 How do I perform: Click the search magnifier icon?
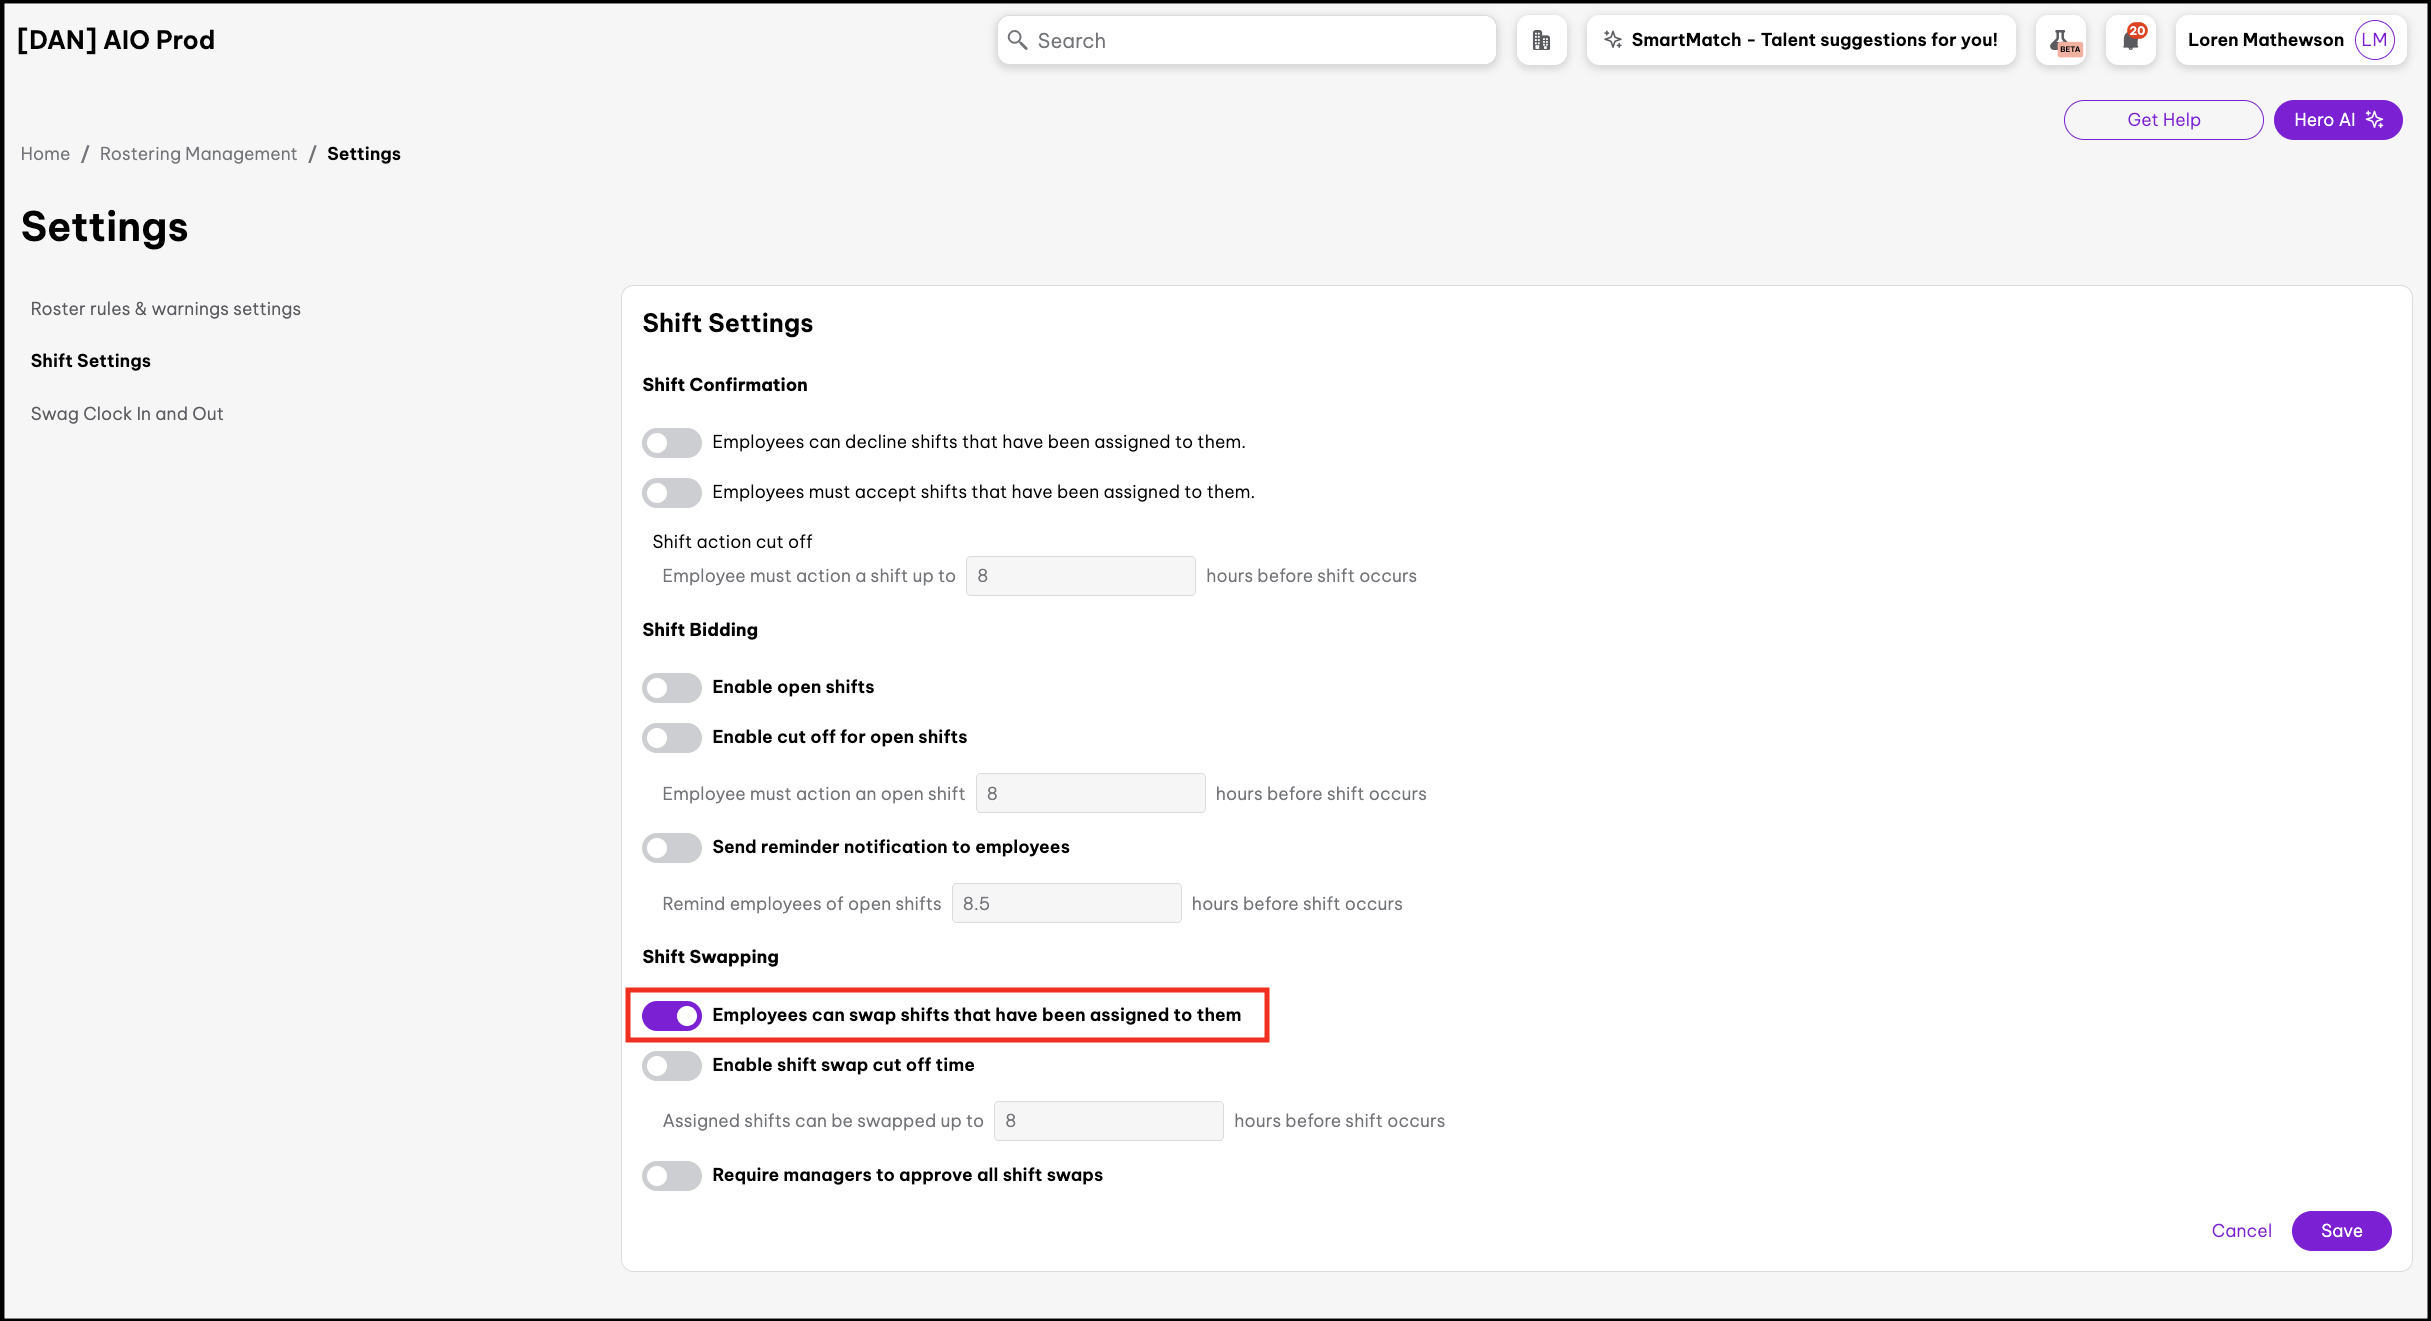pyautogui.click(x=1017, y=40)
